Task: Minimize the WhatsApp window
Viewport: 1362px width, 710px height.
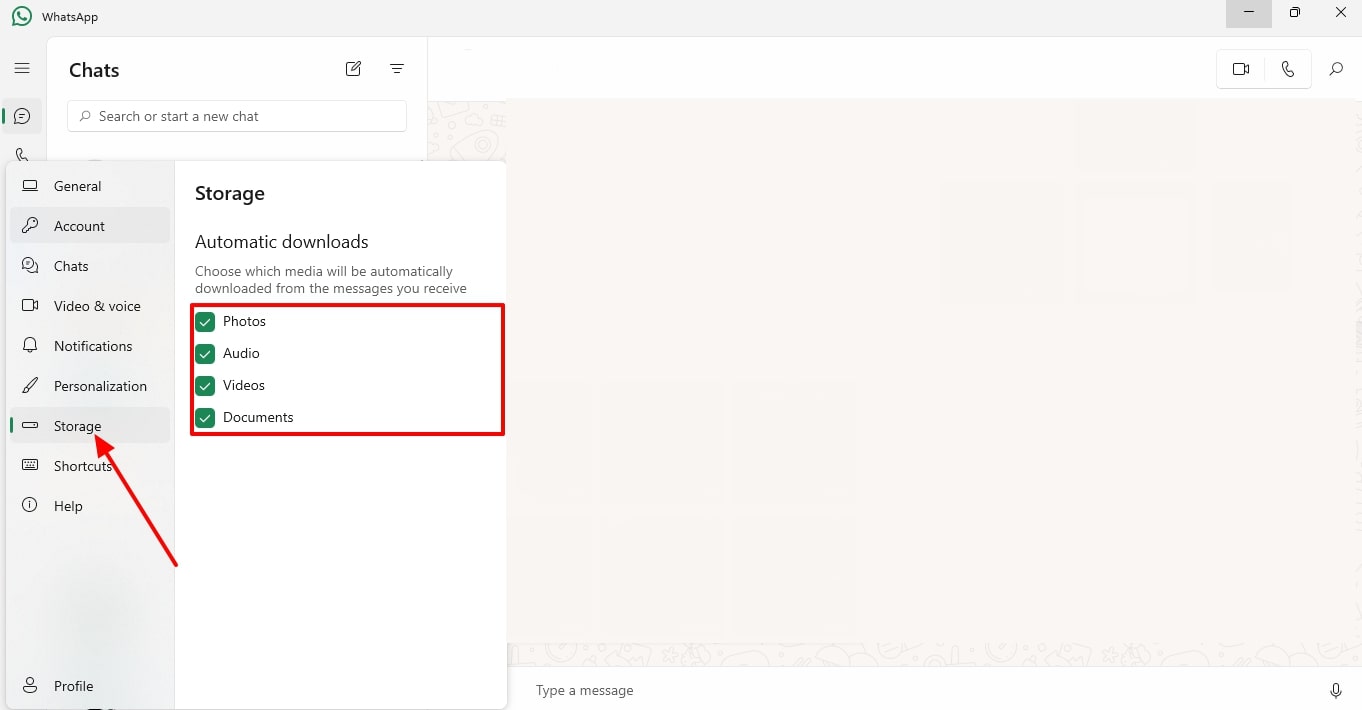Action: coord(1249,13)
